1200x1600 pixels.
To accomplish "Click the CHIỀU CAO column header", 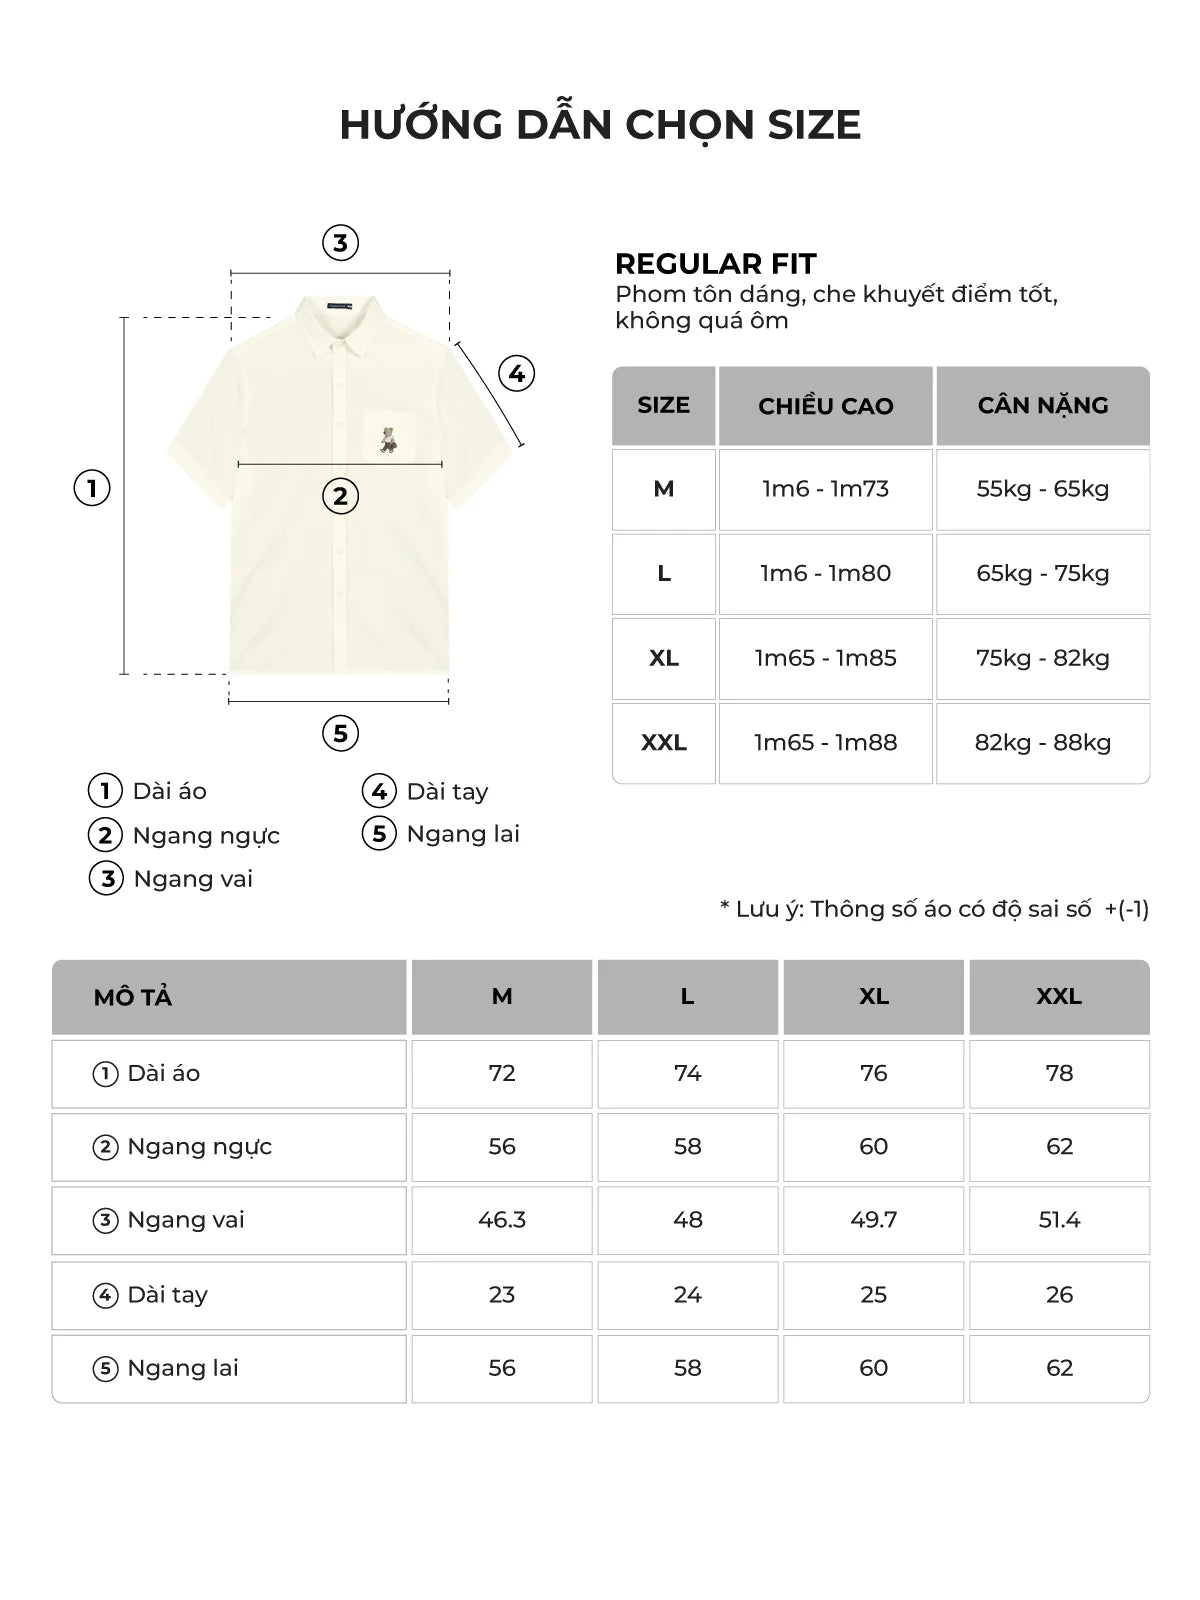I will (x=825, y=406).
